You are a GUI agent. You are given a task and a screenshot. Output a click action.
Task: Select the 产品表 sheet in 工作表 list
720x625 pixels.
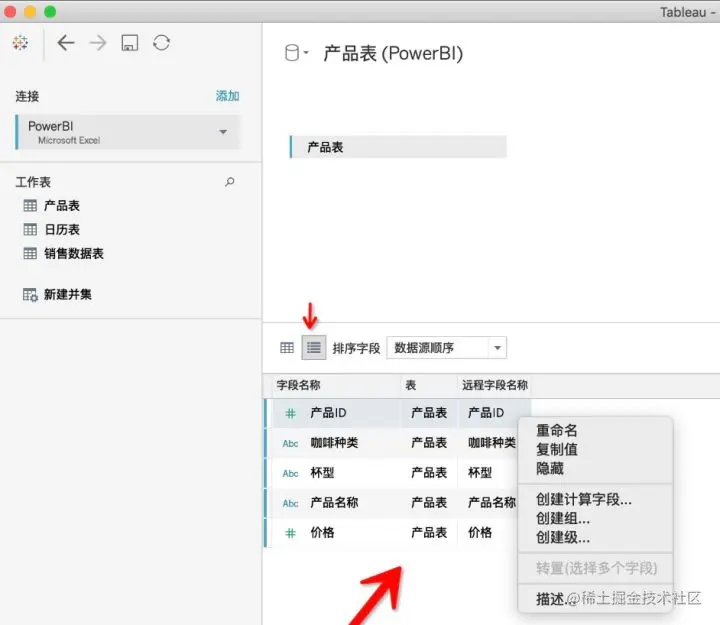[x=62, y=206]
